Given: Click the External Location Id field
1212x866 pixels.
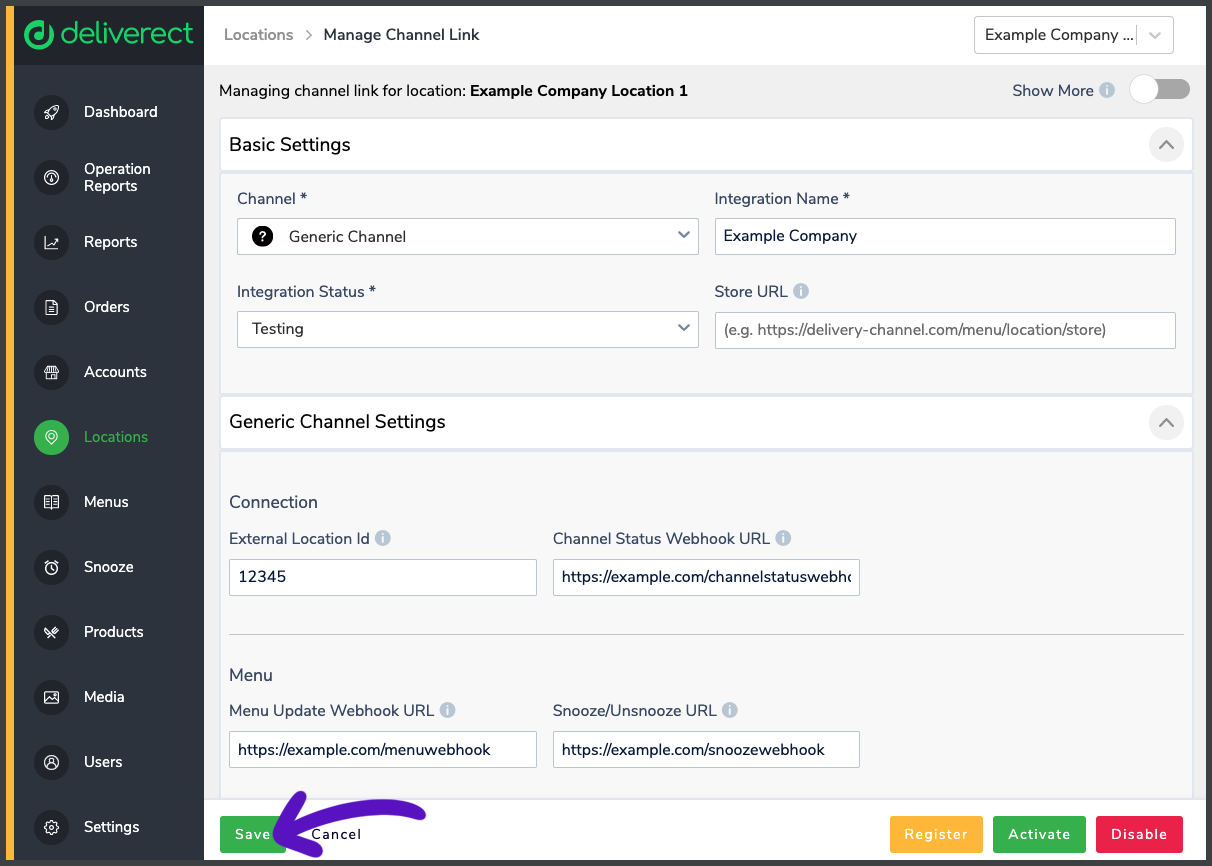Looking at the screenshot, I should pos(383,577).
